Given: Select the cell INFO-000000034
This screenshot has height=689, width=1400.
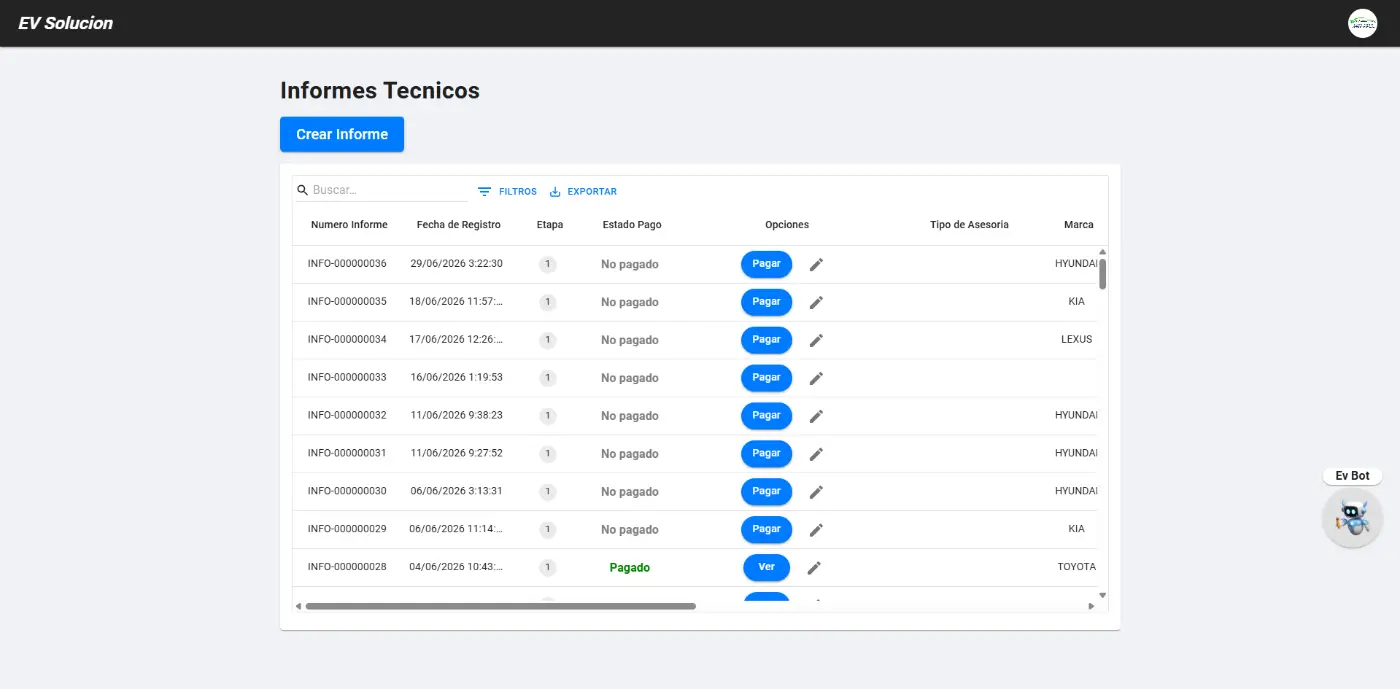Looking at the screenshot, I should click(x=347, y=340).
